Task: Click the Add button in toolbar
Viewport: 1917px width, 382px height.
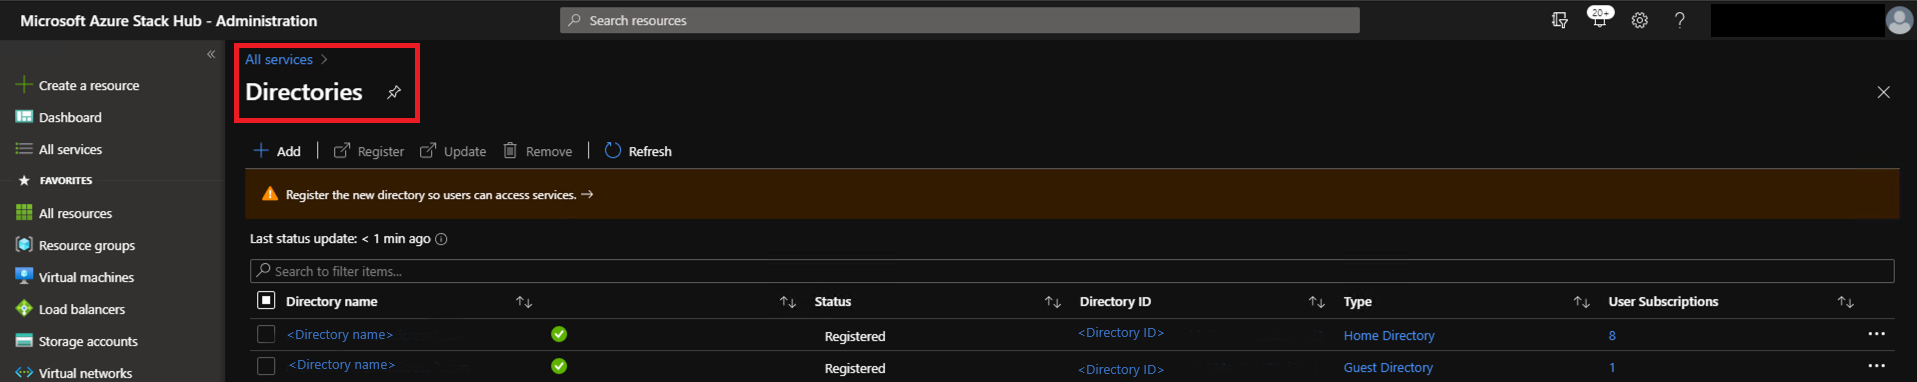Action: (277, 151)
